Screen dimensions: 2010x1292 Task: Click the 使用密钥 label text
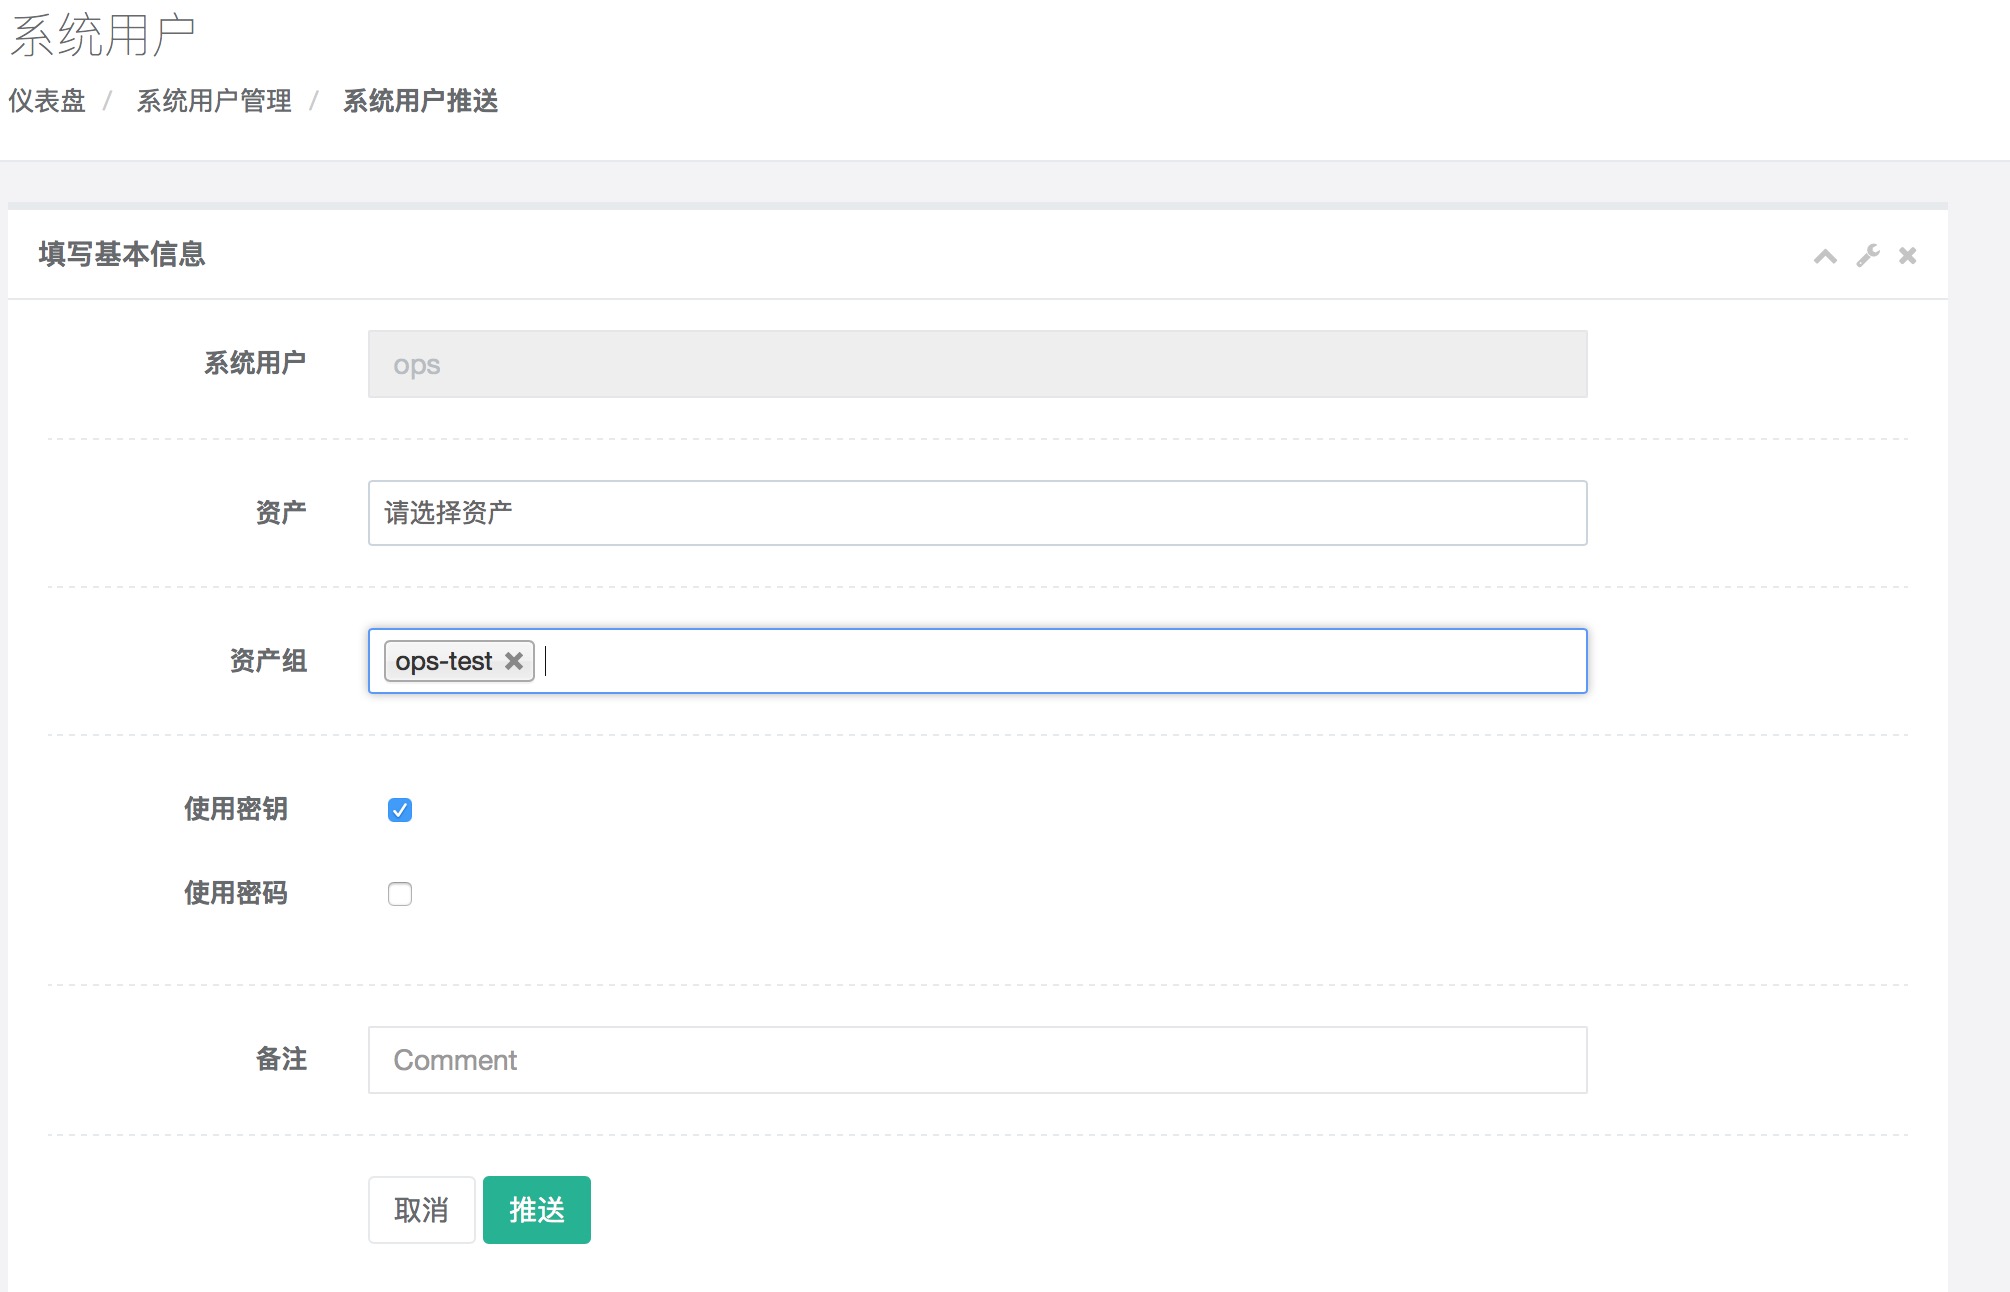point(236,809)
